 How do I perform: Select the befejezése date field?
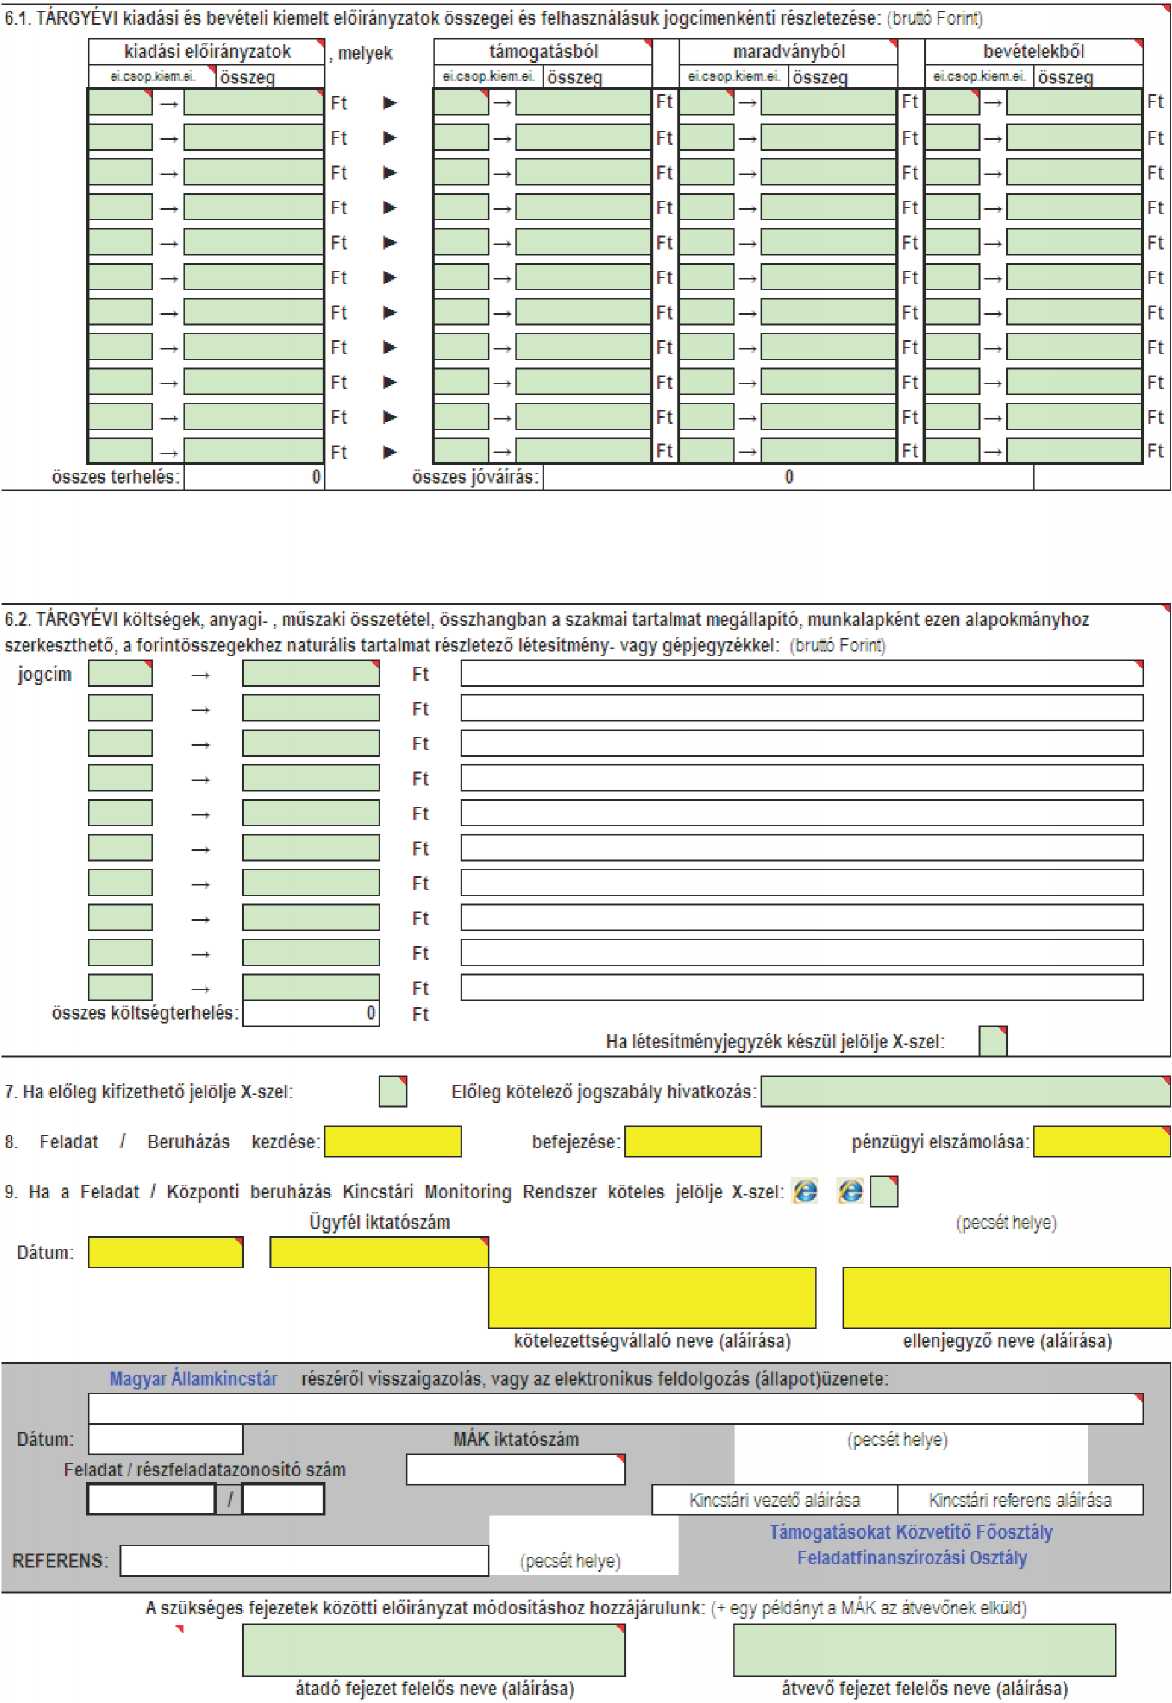693,1141
